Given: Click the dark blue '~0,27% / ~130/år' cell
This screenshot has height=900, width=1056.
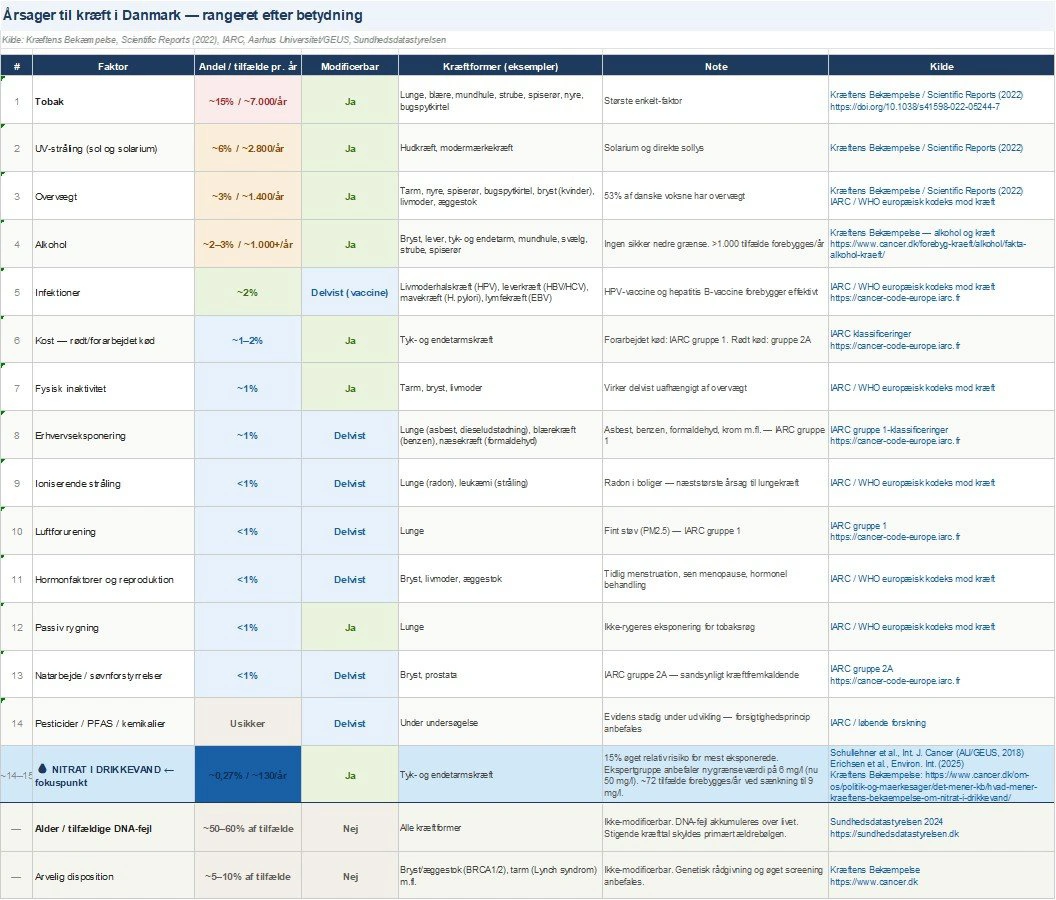Looking at the screenshot, I should coord(248,775).
